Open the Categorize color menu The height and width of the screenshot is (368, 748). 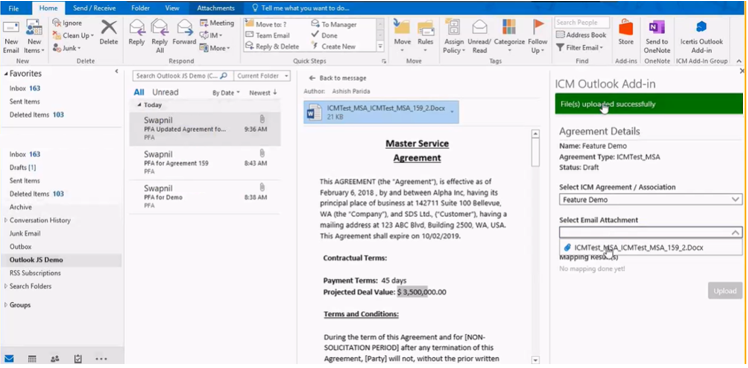(509, 36)
